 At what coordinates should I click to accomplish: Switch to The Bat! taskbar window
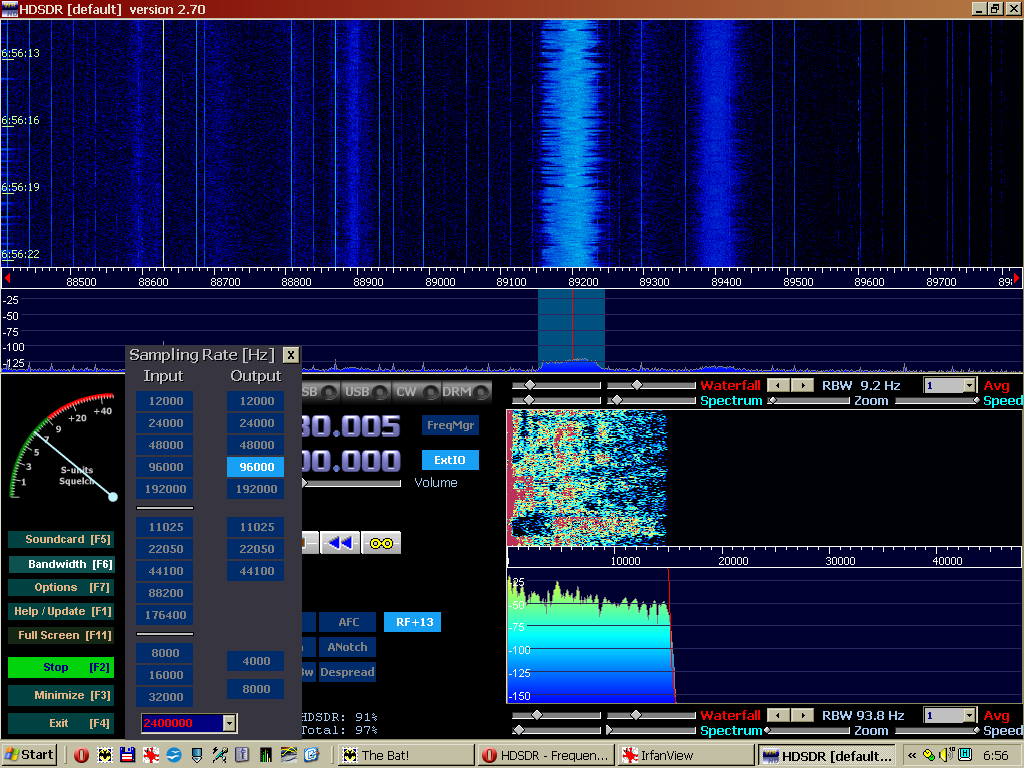(x=404, y=756)
